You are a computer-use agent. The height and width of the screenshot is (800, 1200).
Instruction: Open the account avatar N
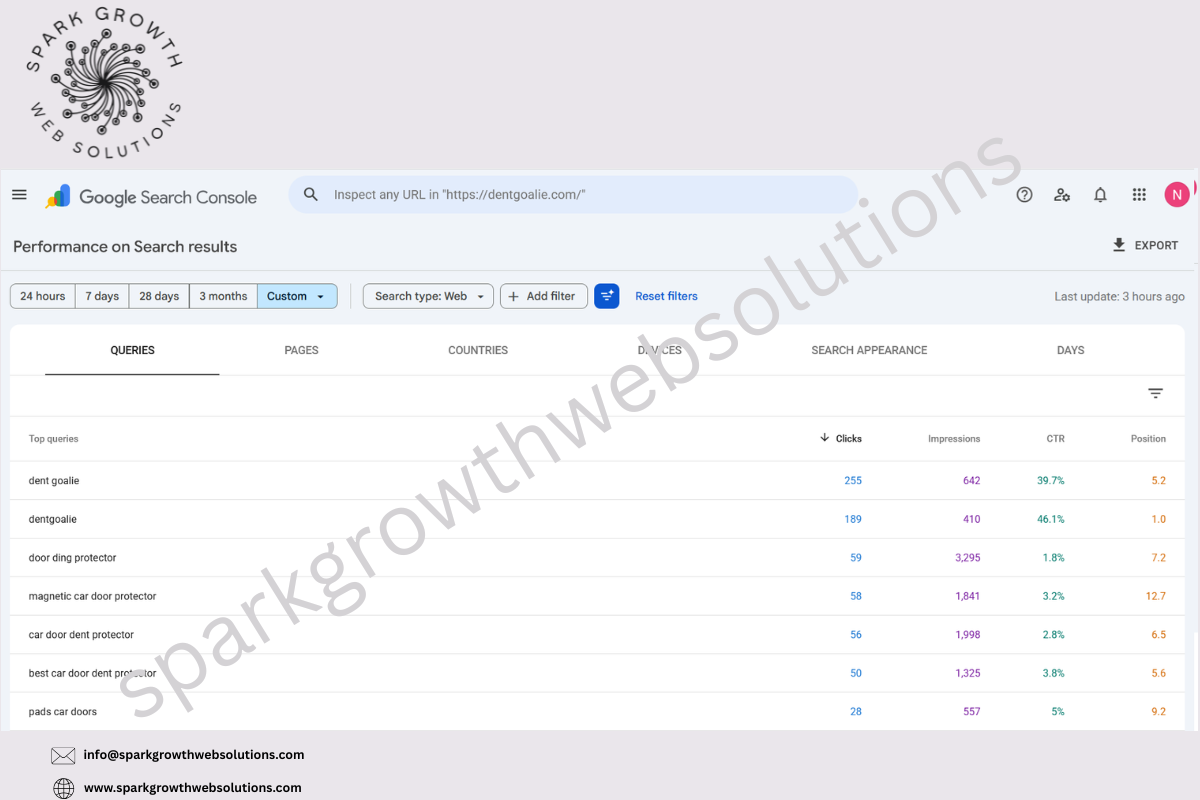(1177, 194)
